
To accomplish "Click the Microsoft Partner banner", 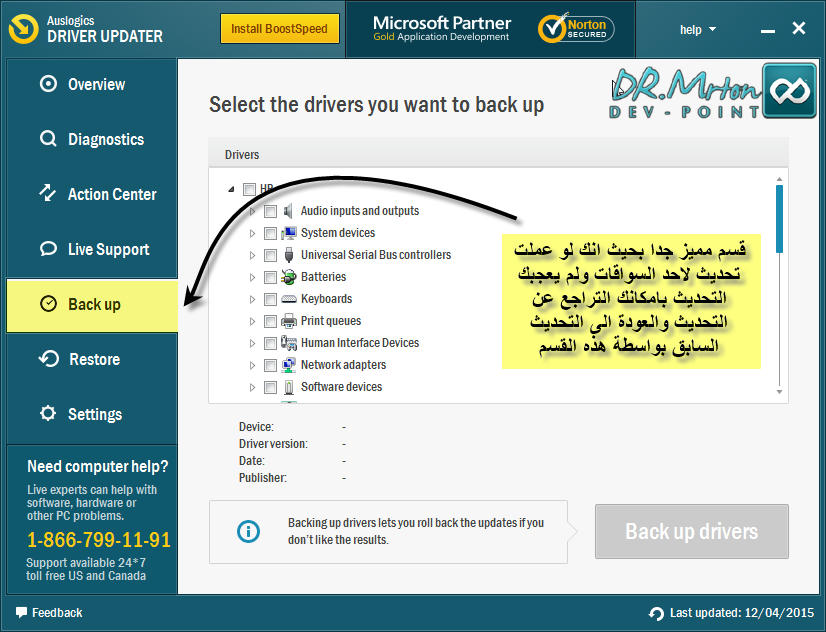I will [x=441, y=28].
